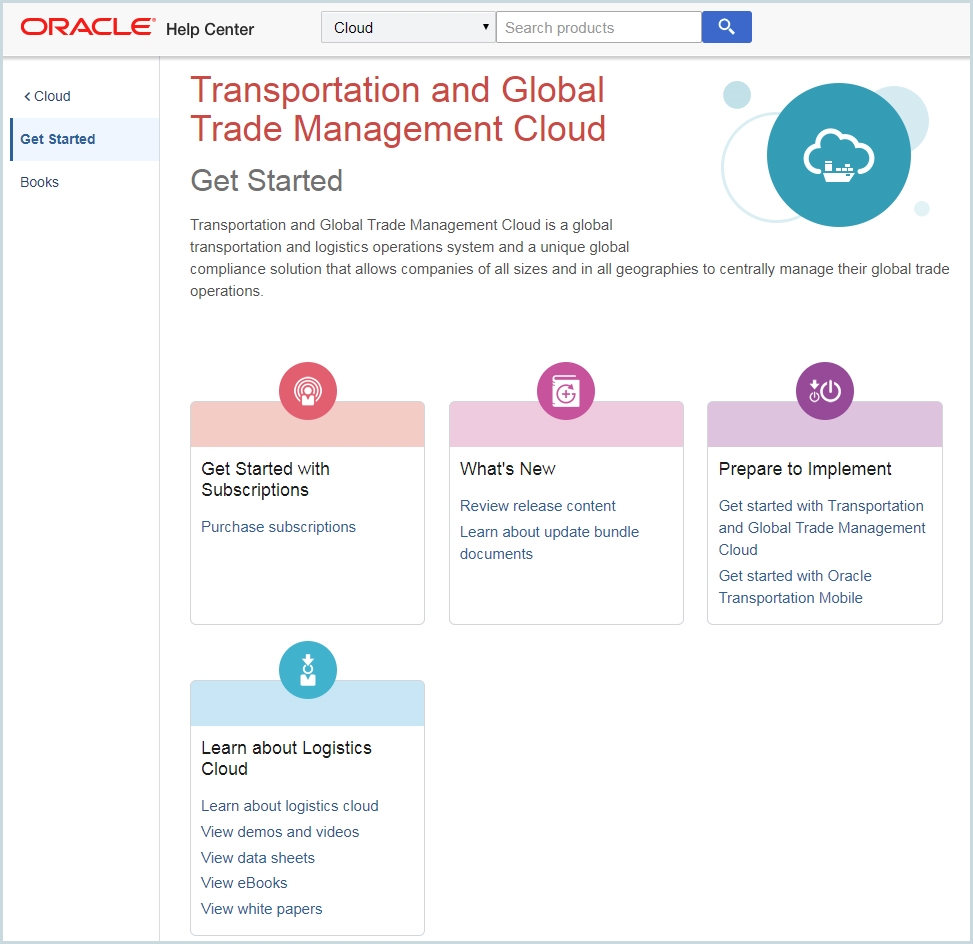Screen dimensions: 973x944
Task: Open Books in the sidebar
Action: pyautogui.click(x=40, y=182)
